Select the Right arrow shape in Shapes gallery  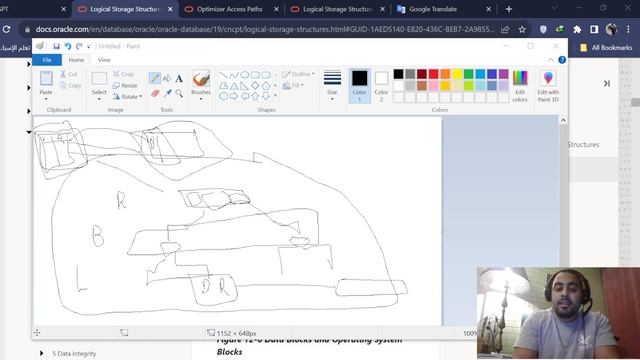(x=234, y=96)
